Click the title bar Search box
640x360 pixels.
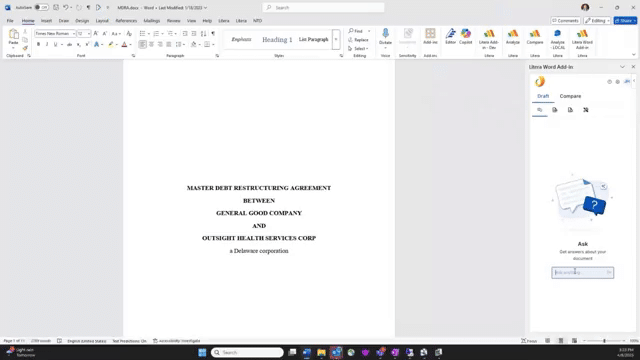pyautogui.click(x=323, y=8)
